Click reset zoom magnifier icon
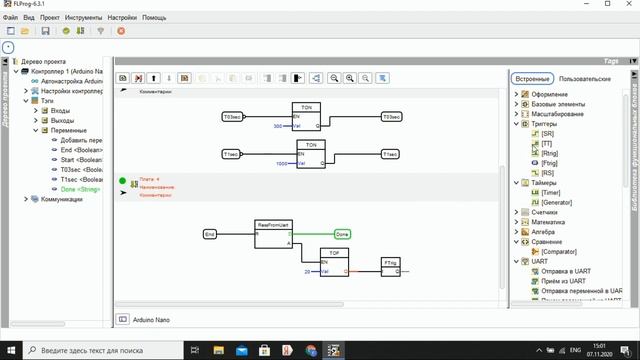Viewport: 640px width, 360px height. (366, 78)
